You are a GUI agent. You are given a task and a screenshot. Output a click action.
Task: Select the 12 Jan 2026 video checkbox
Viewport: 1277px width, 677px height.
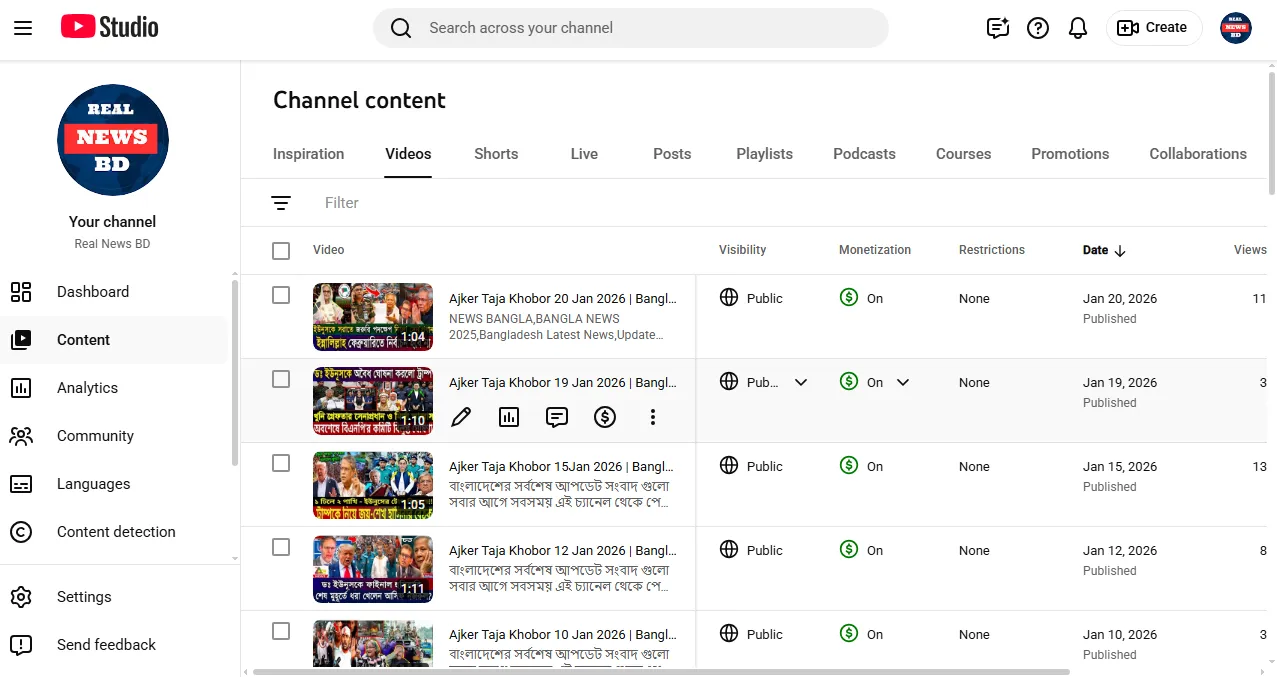281,547
